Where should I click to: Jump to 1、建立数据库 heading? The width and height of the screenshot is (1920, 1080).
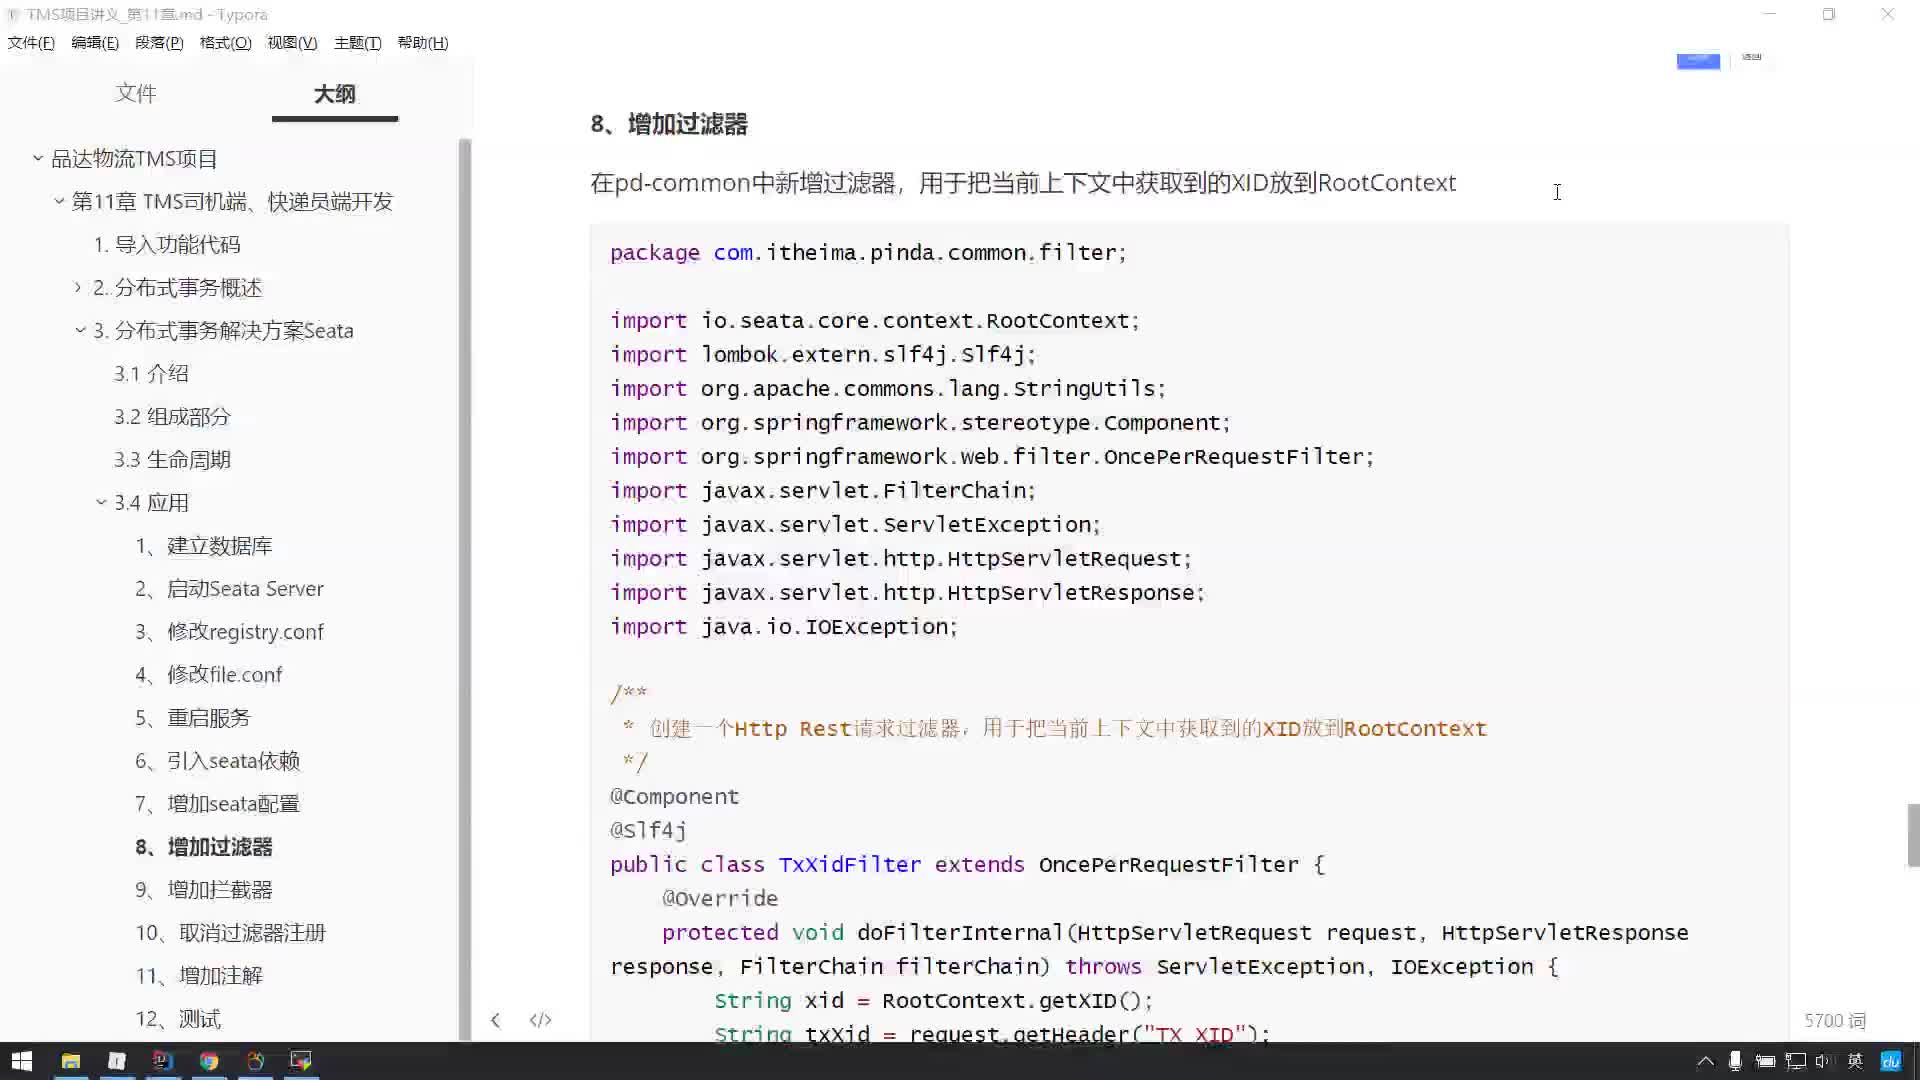204,545
